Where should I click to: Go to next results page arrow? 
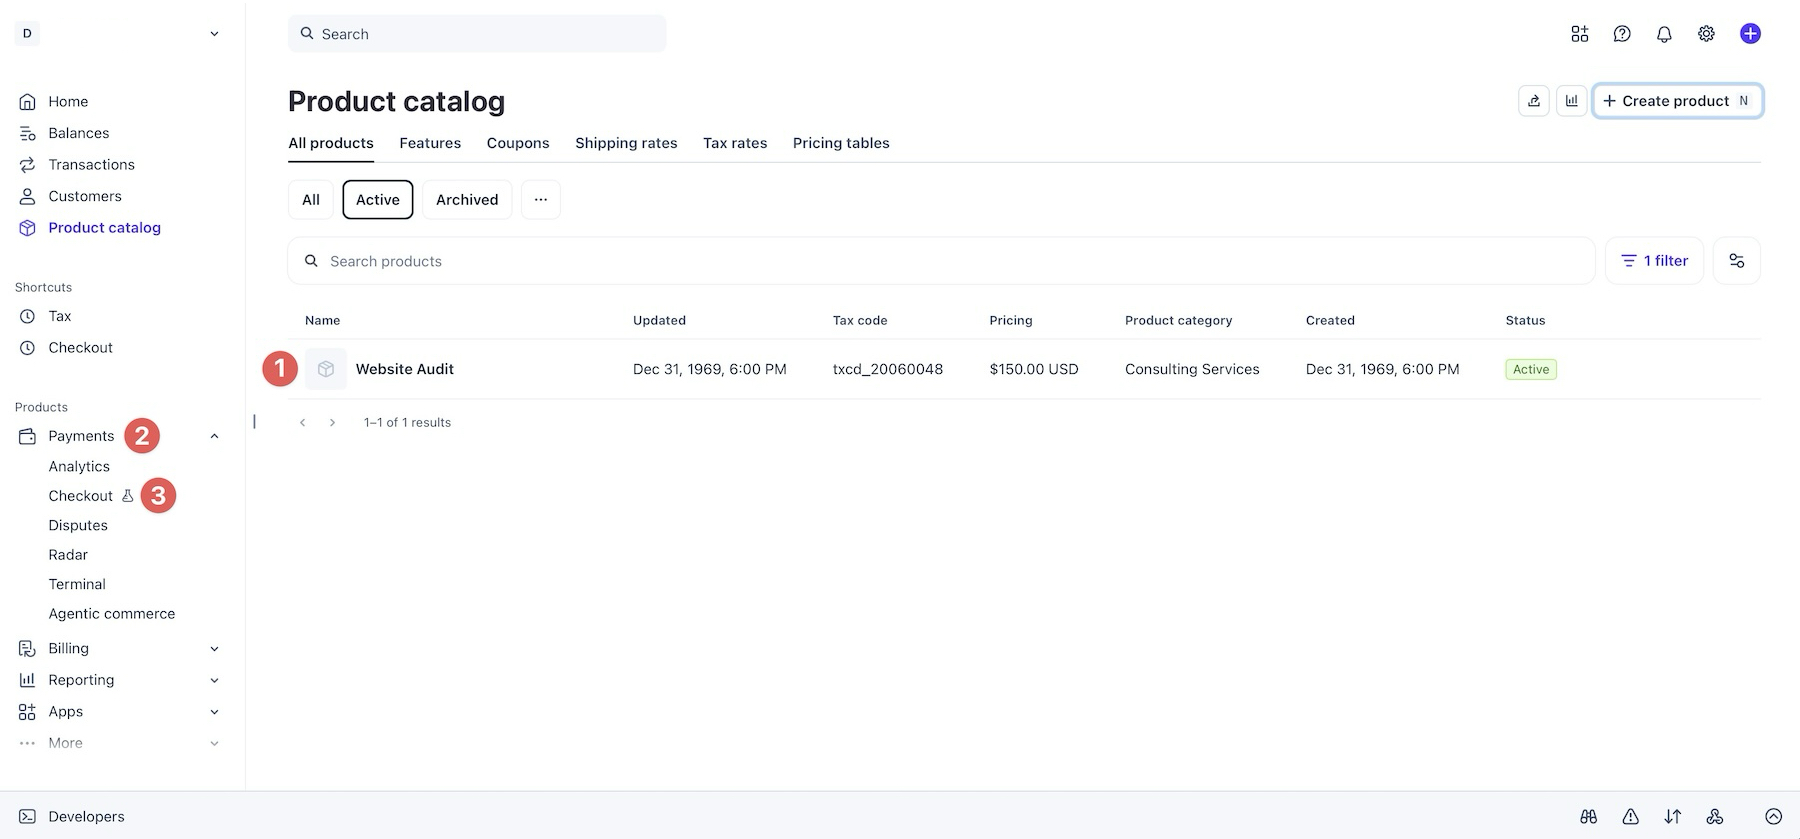click(x=333, y=423)
